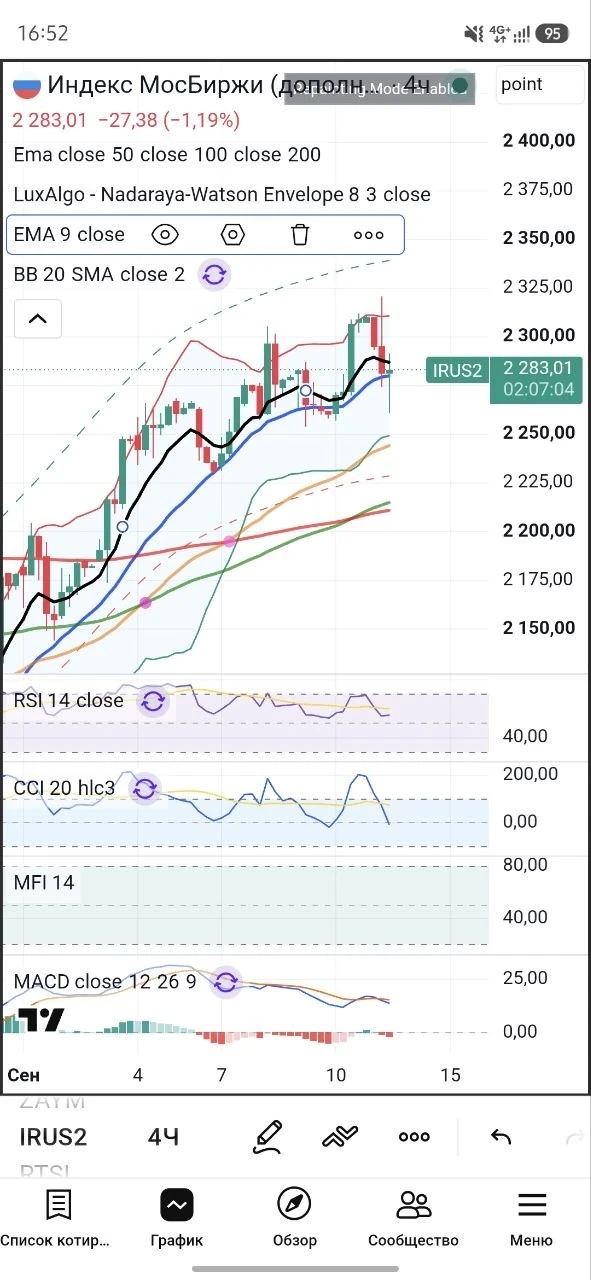Screen dimensions: 591x1280
Task: Open more options for EMA 9
Action: 369,235
